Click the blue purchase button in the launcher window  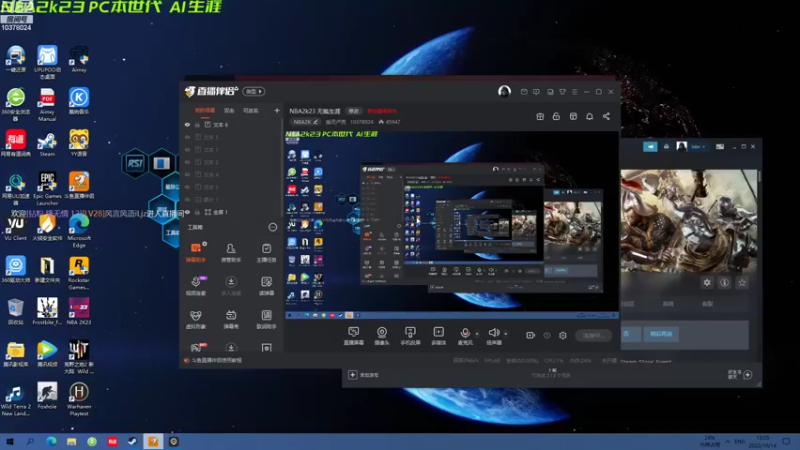pyautogui.click(x=661, y=334)
